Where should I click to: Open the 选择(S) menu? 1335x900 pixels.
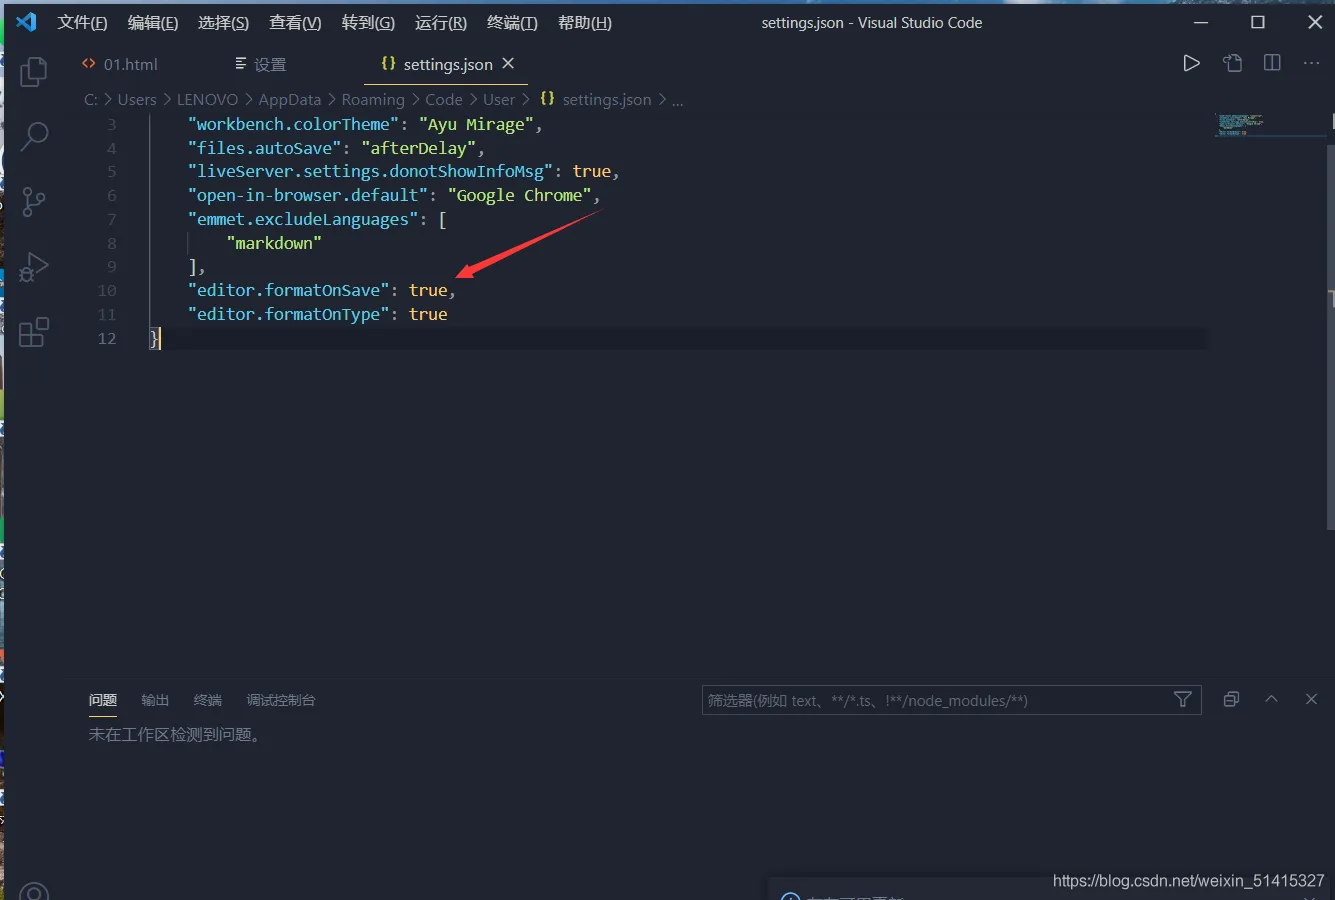[x=223, y=23]
